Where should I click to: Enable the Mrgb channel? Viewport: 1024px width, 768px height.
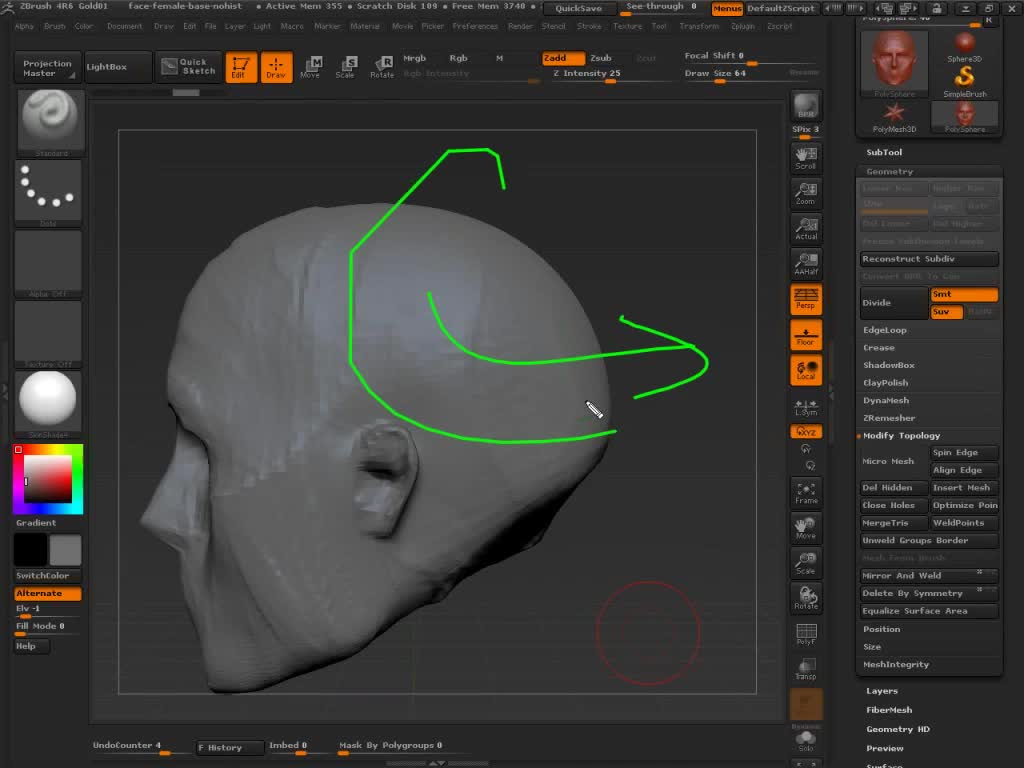pyautogui.click(x=414, y=58)
